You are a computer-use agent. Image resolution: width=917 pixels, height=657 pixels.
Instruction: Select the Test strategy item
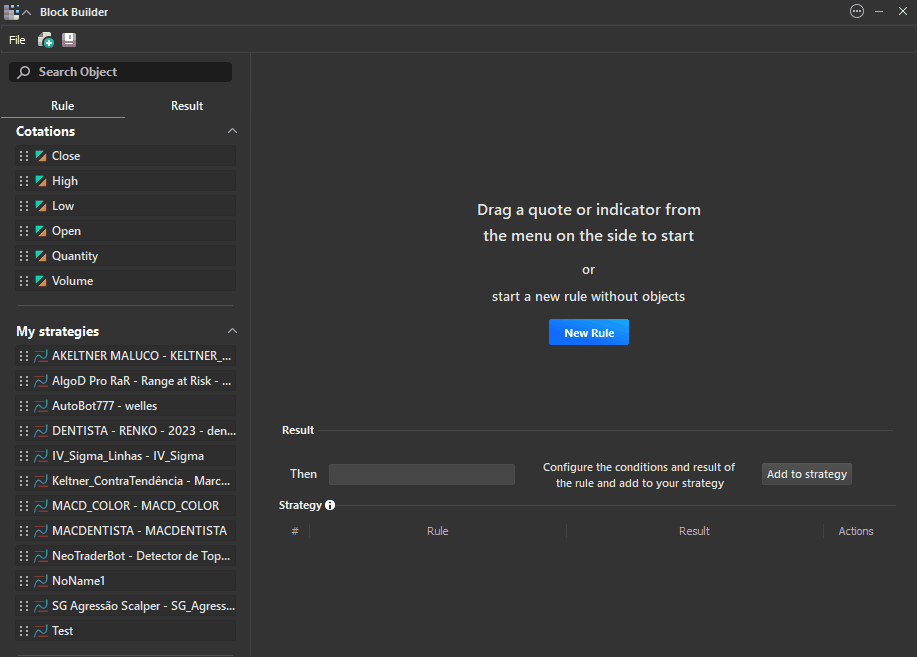coord(62,631)
